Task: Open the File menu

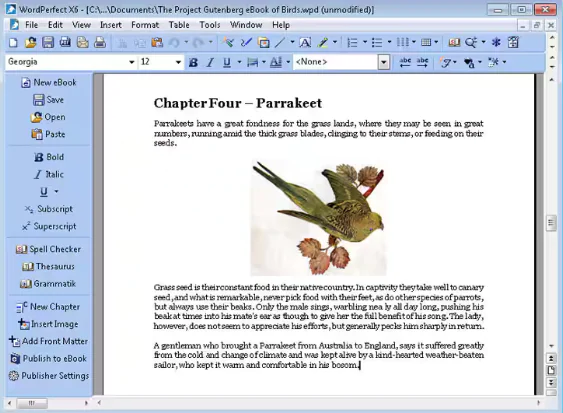Action: [x=31, y=25]
